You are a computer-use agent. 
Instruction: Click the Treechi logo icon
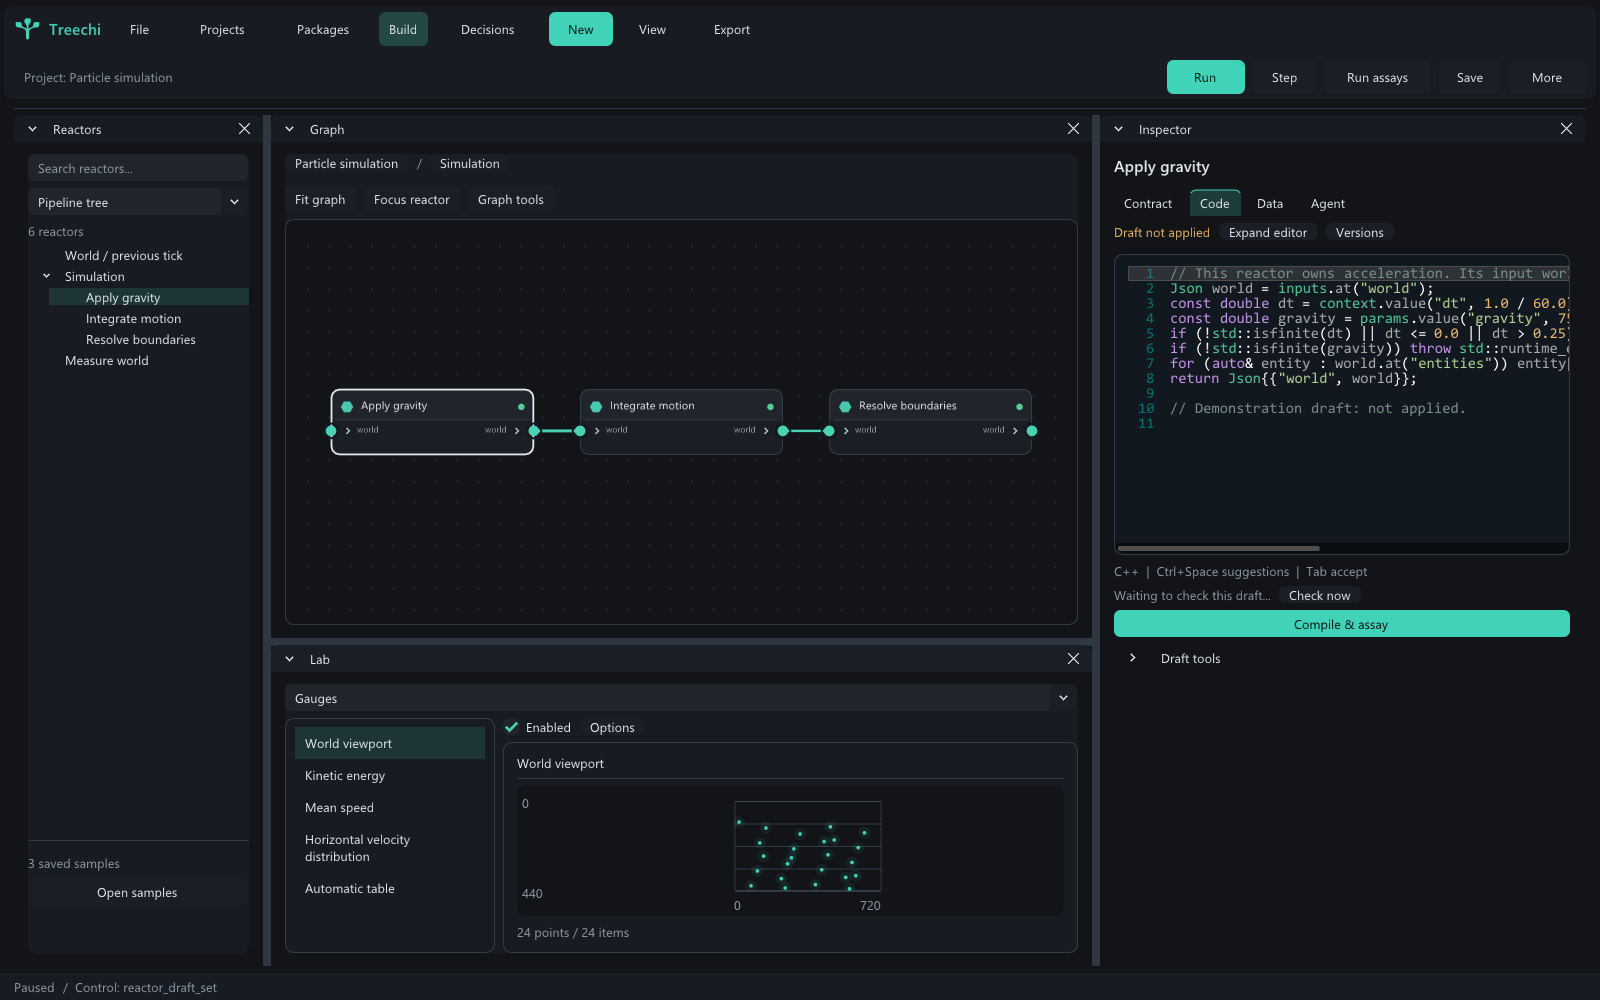(28, 29)
